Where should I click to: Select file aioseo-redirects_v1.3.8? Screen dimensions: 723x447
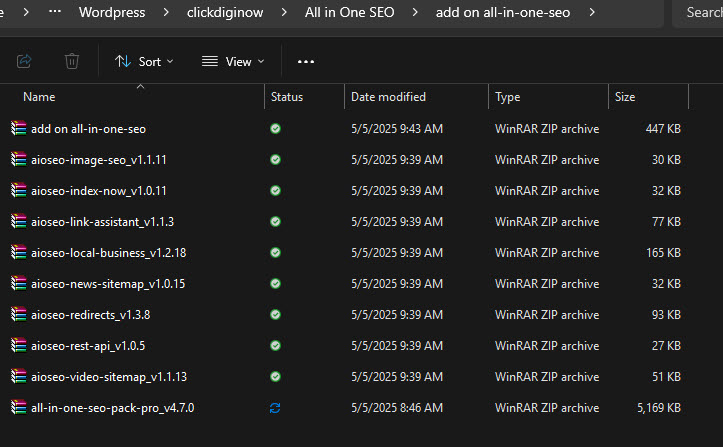(90, 315)
